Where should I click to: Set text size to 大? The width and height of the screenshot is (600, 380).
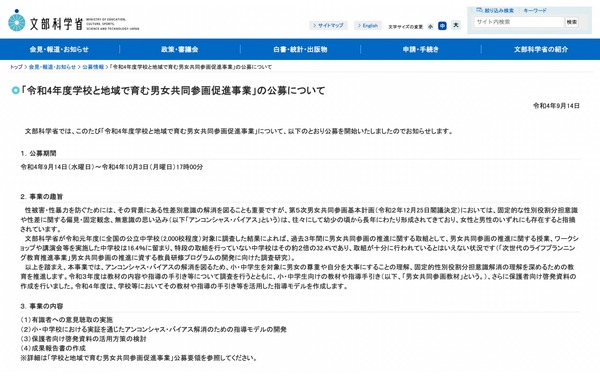click(x=455, y=25)
